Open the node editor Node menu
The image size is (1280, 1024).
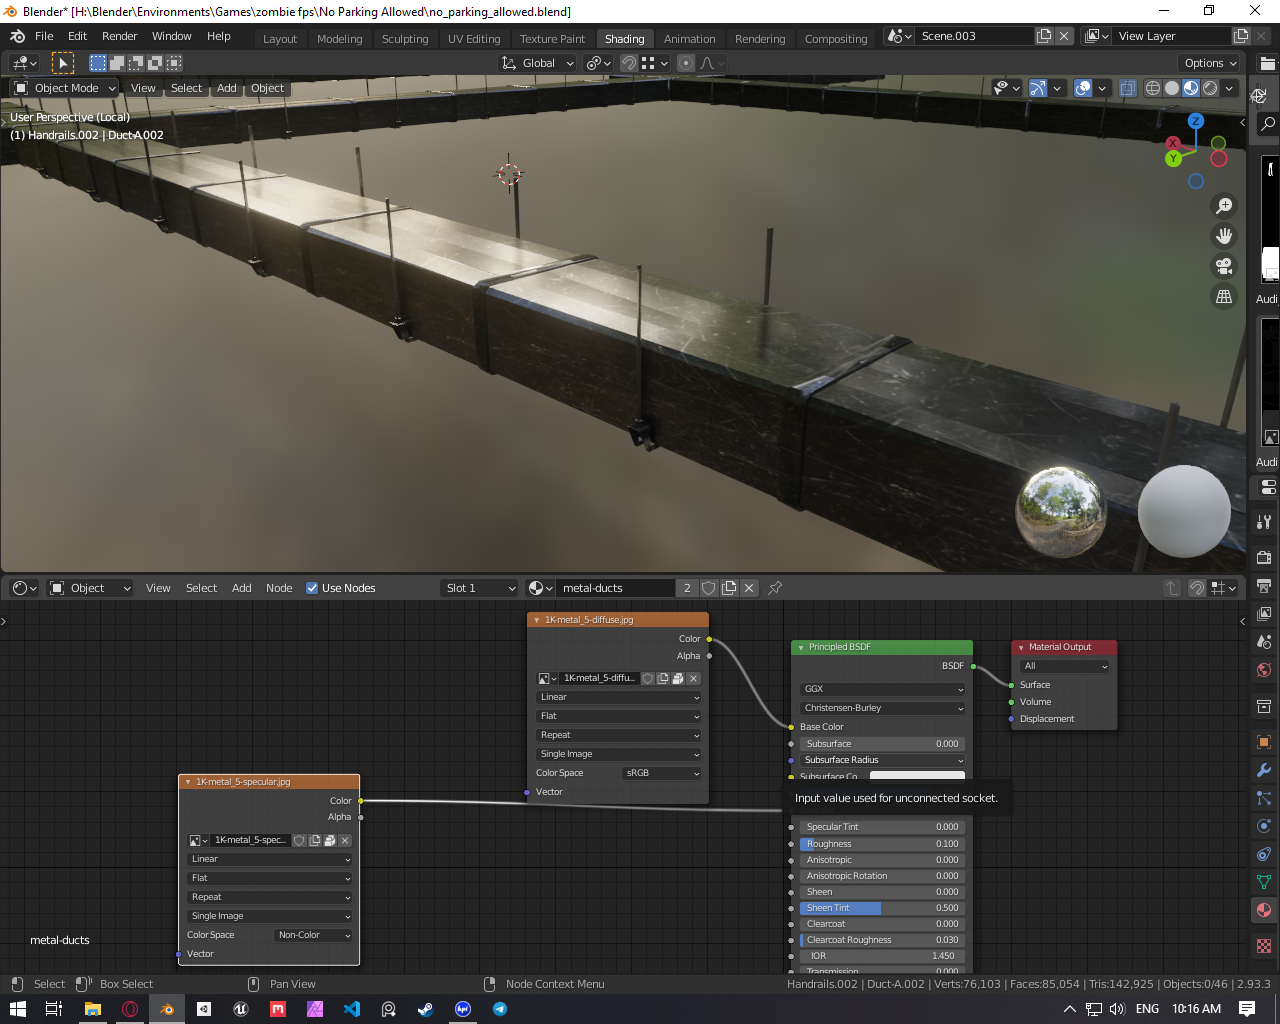click(279, 588)
